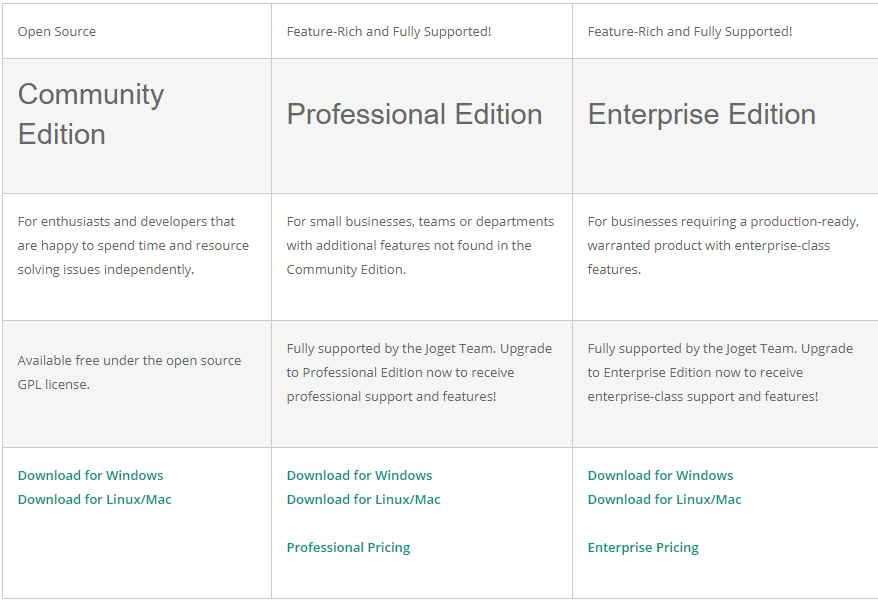Click the Open Source label

pos(57,31)
